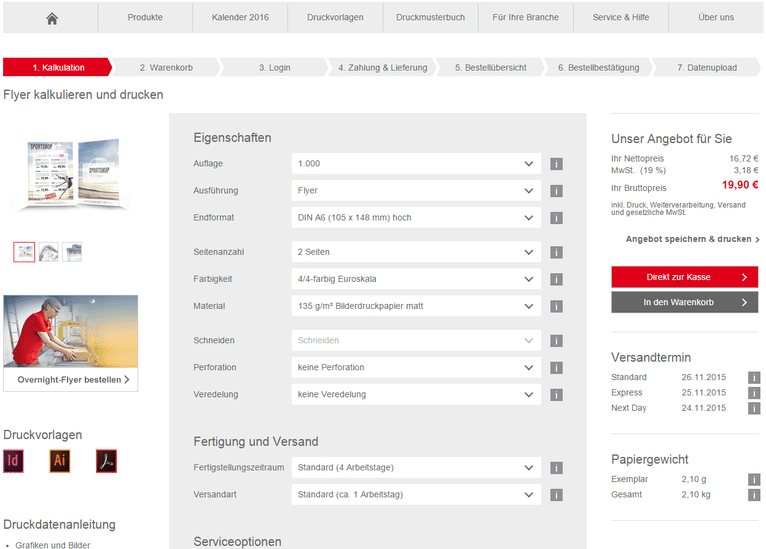Click the home icon in navigation bar

pos(52,18)
